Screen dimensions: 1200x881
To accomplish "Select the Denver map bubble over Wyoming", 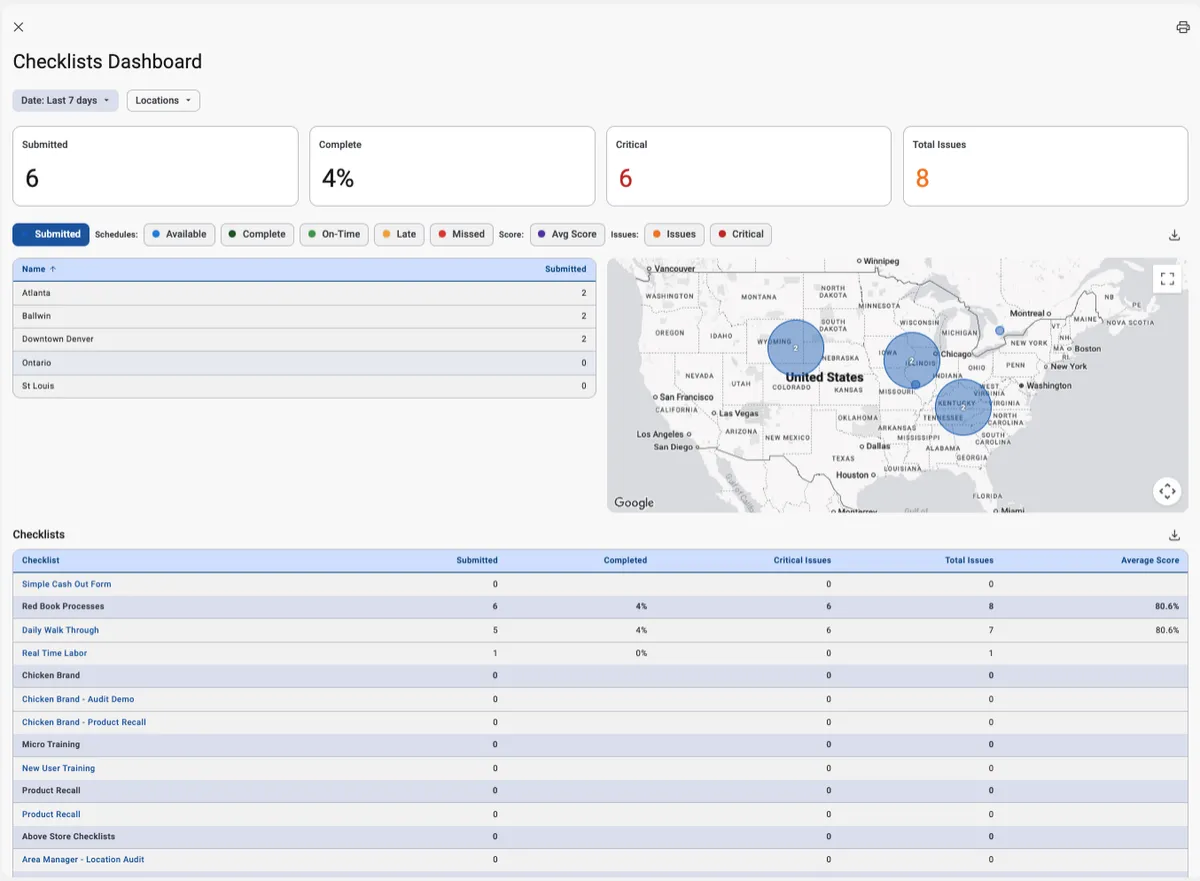I will 796,347.
